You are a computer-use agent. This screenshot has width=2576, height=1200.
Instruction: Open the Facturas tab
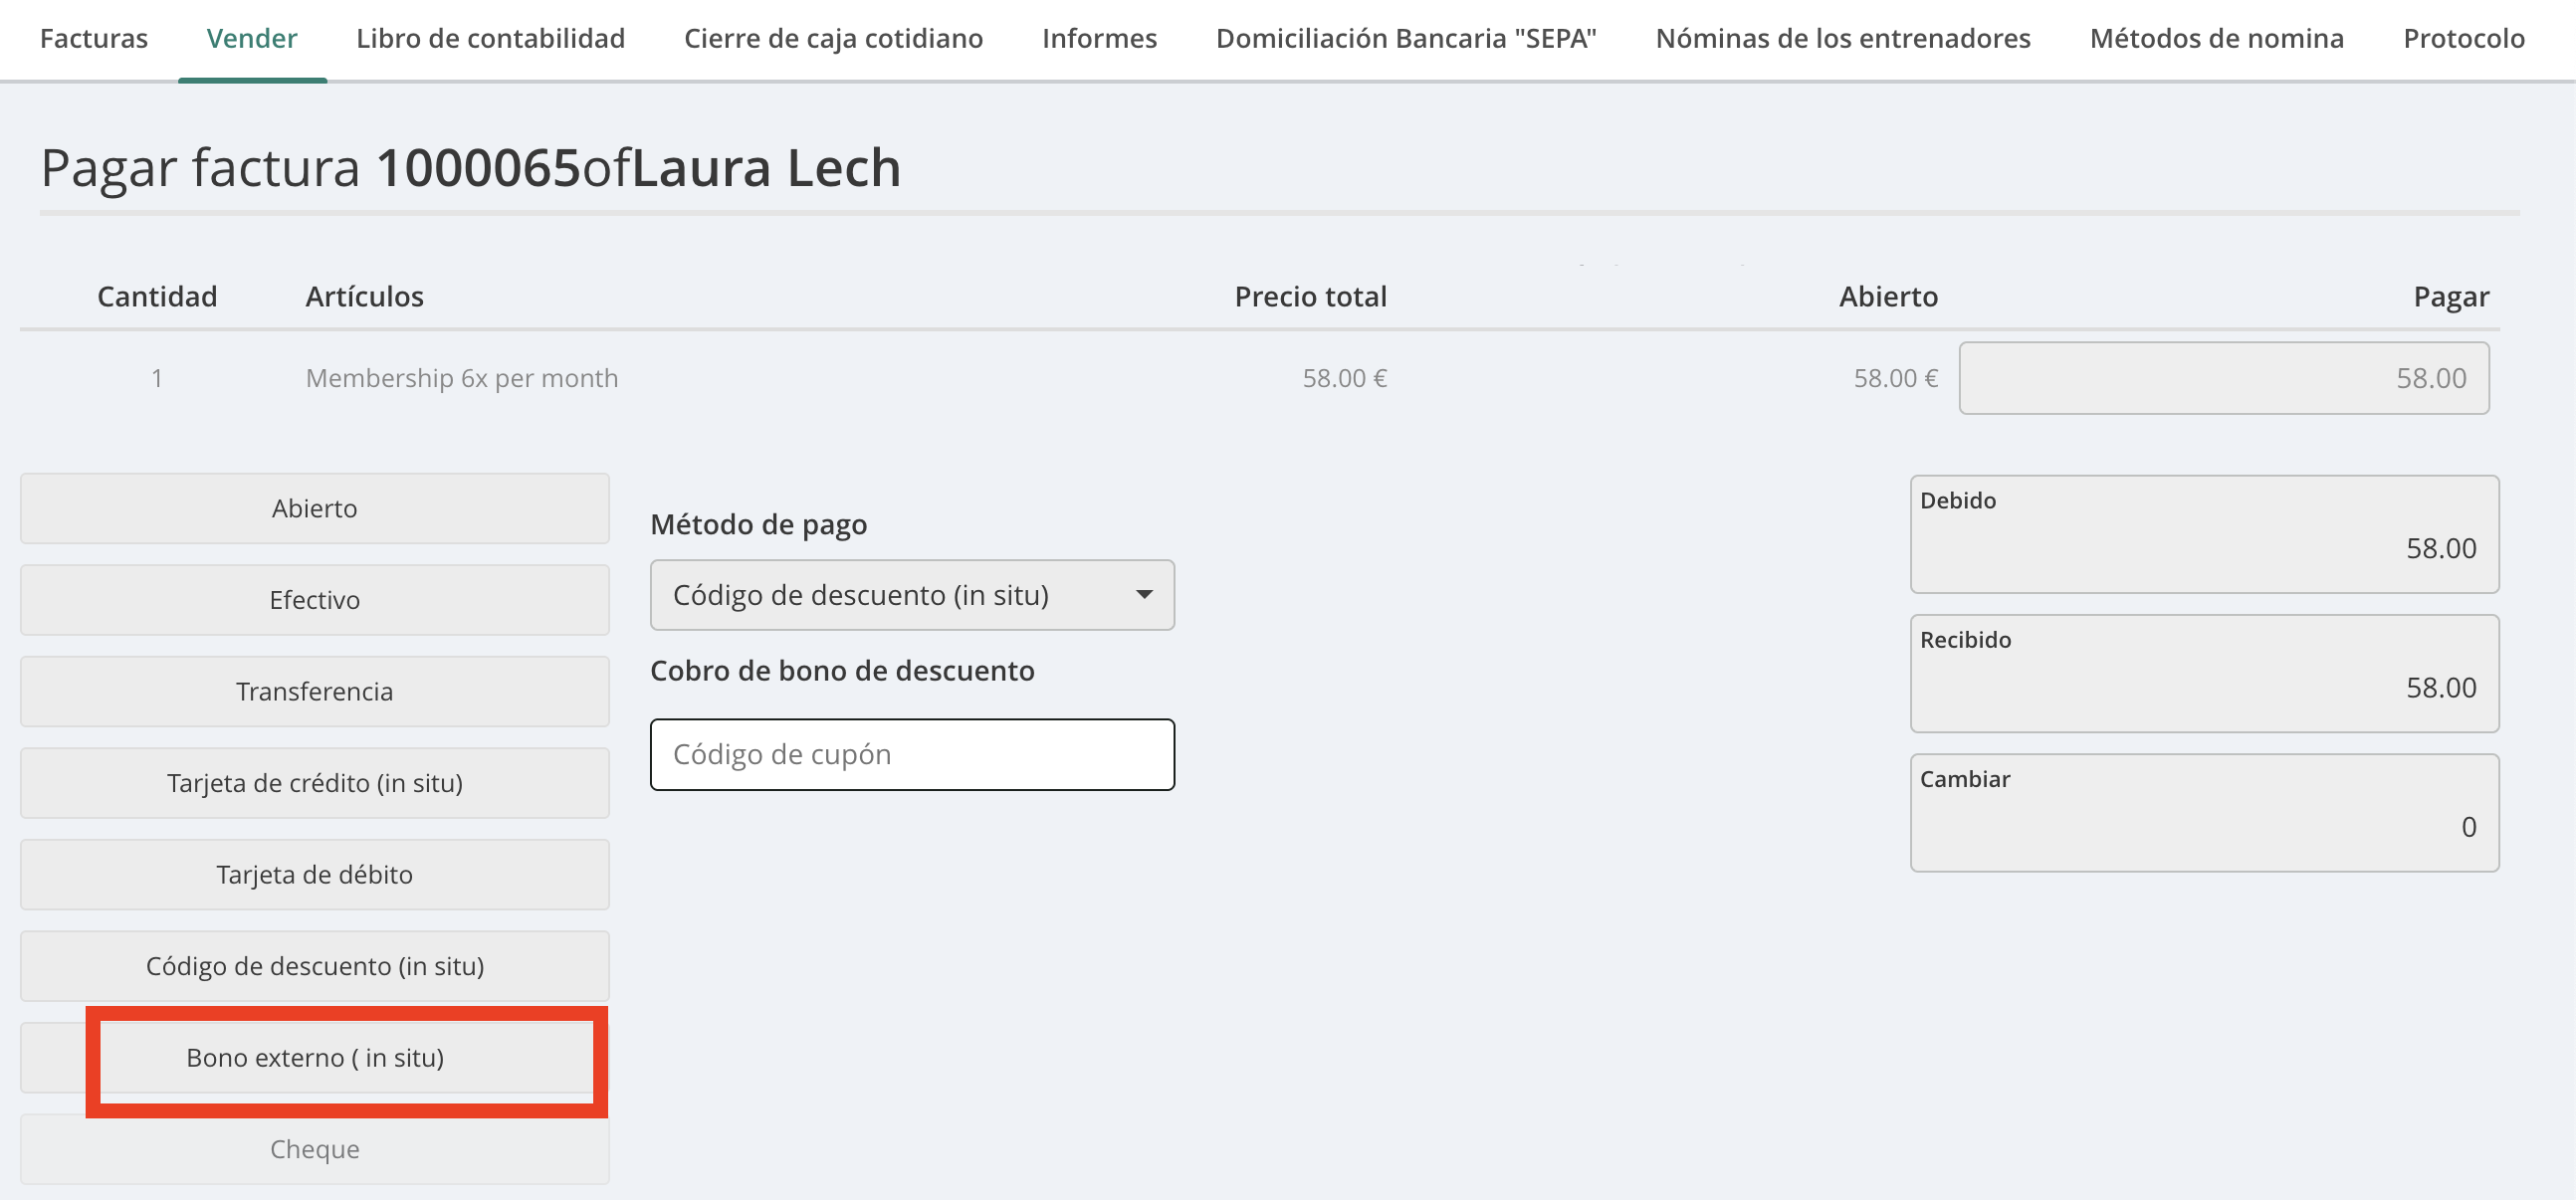(94, 38)
